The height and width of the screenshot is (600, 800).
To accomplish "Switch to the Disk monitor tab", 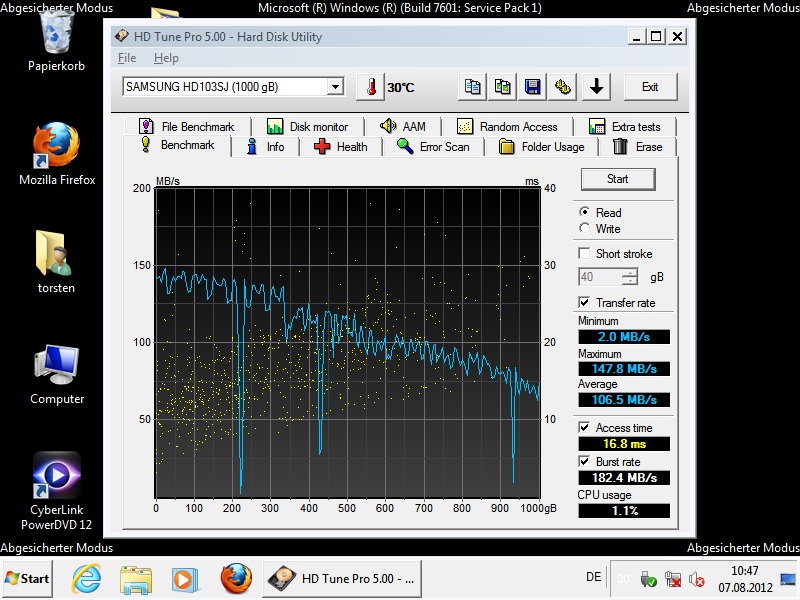I will 308,127.
